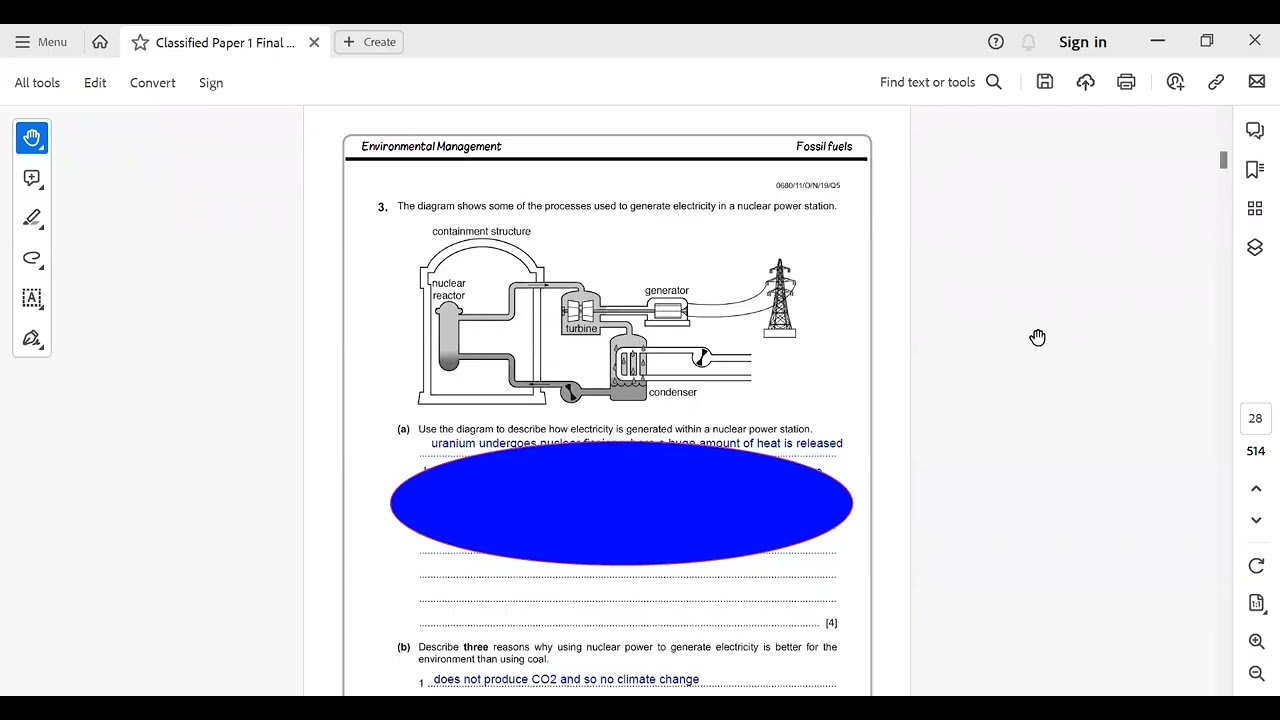Image resolution: width=1280 pixels, height=720 pixels.
Task: Open the Sign menu
Action: tap(211, 83)
